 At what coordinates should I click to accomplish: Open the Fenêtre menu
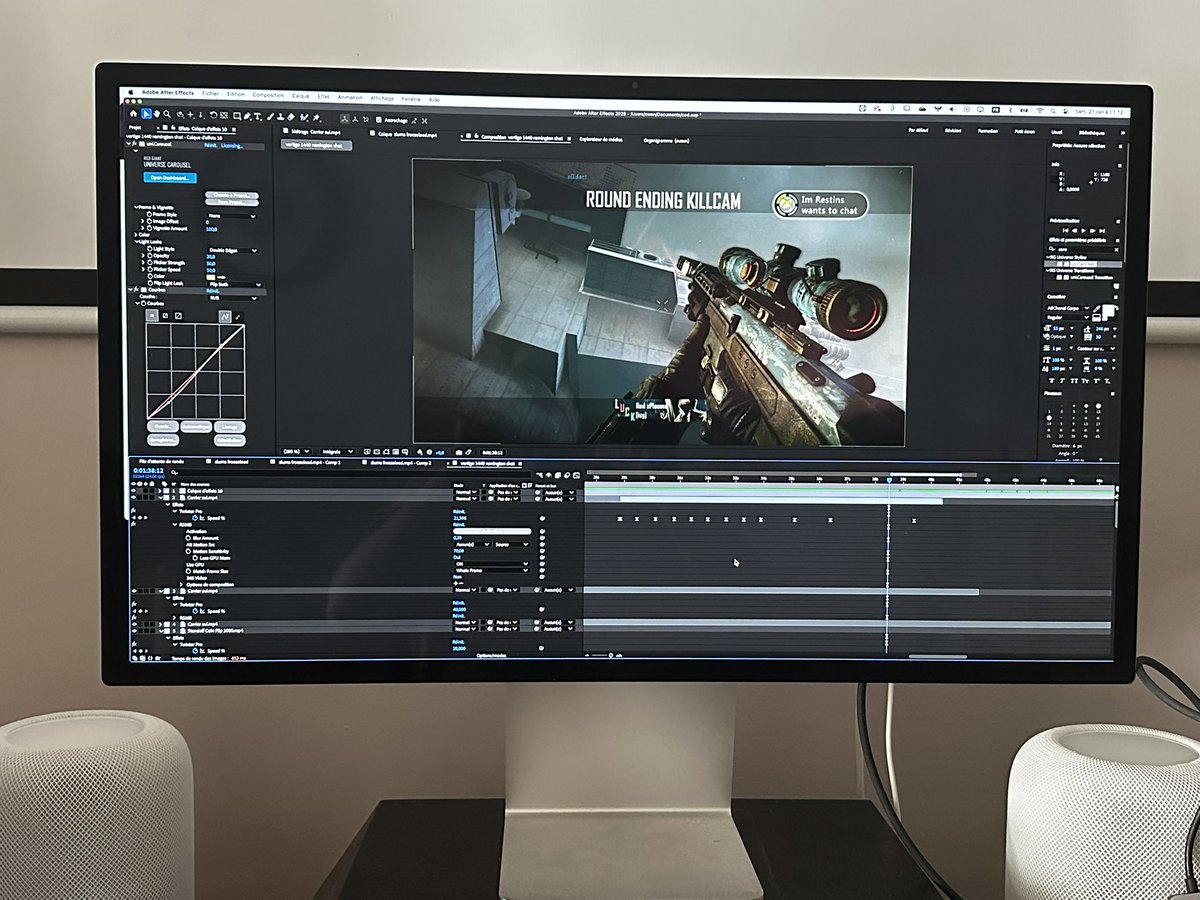(411, 99)
